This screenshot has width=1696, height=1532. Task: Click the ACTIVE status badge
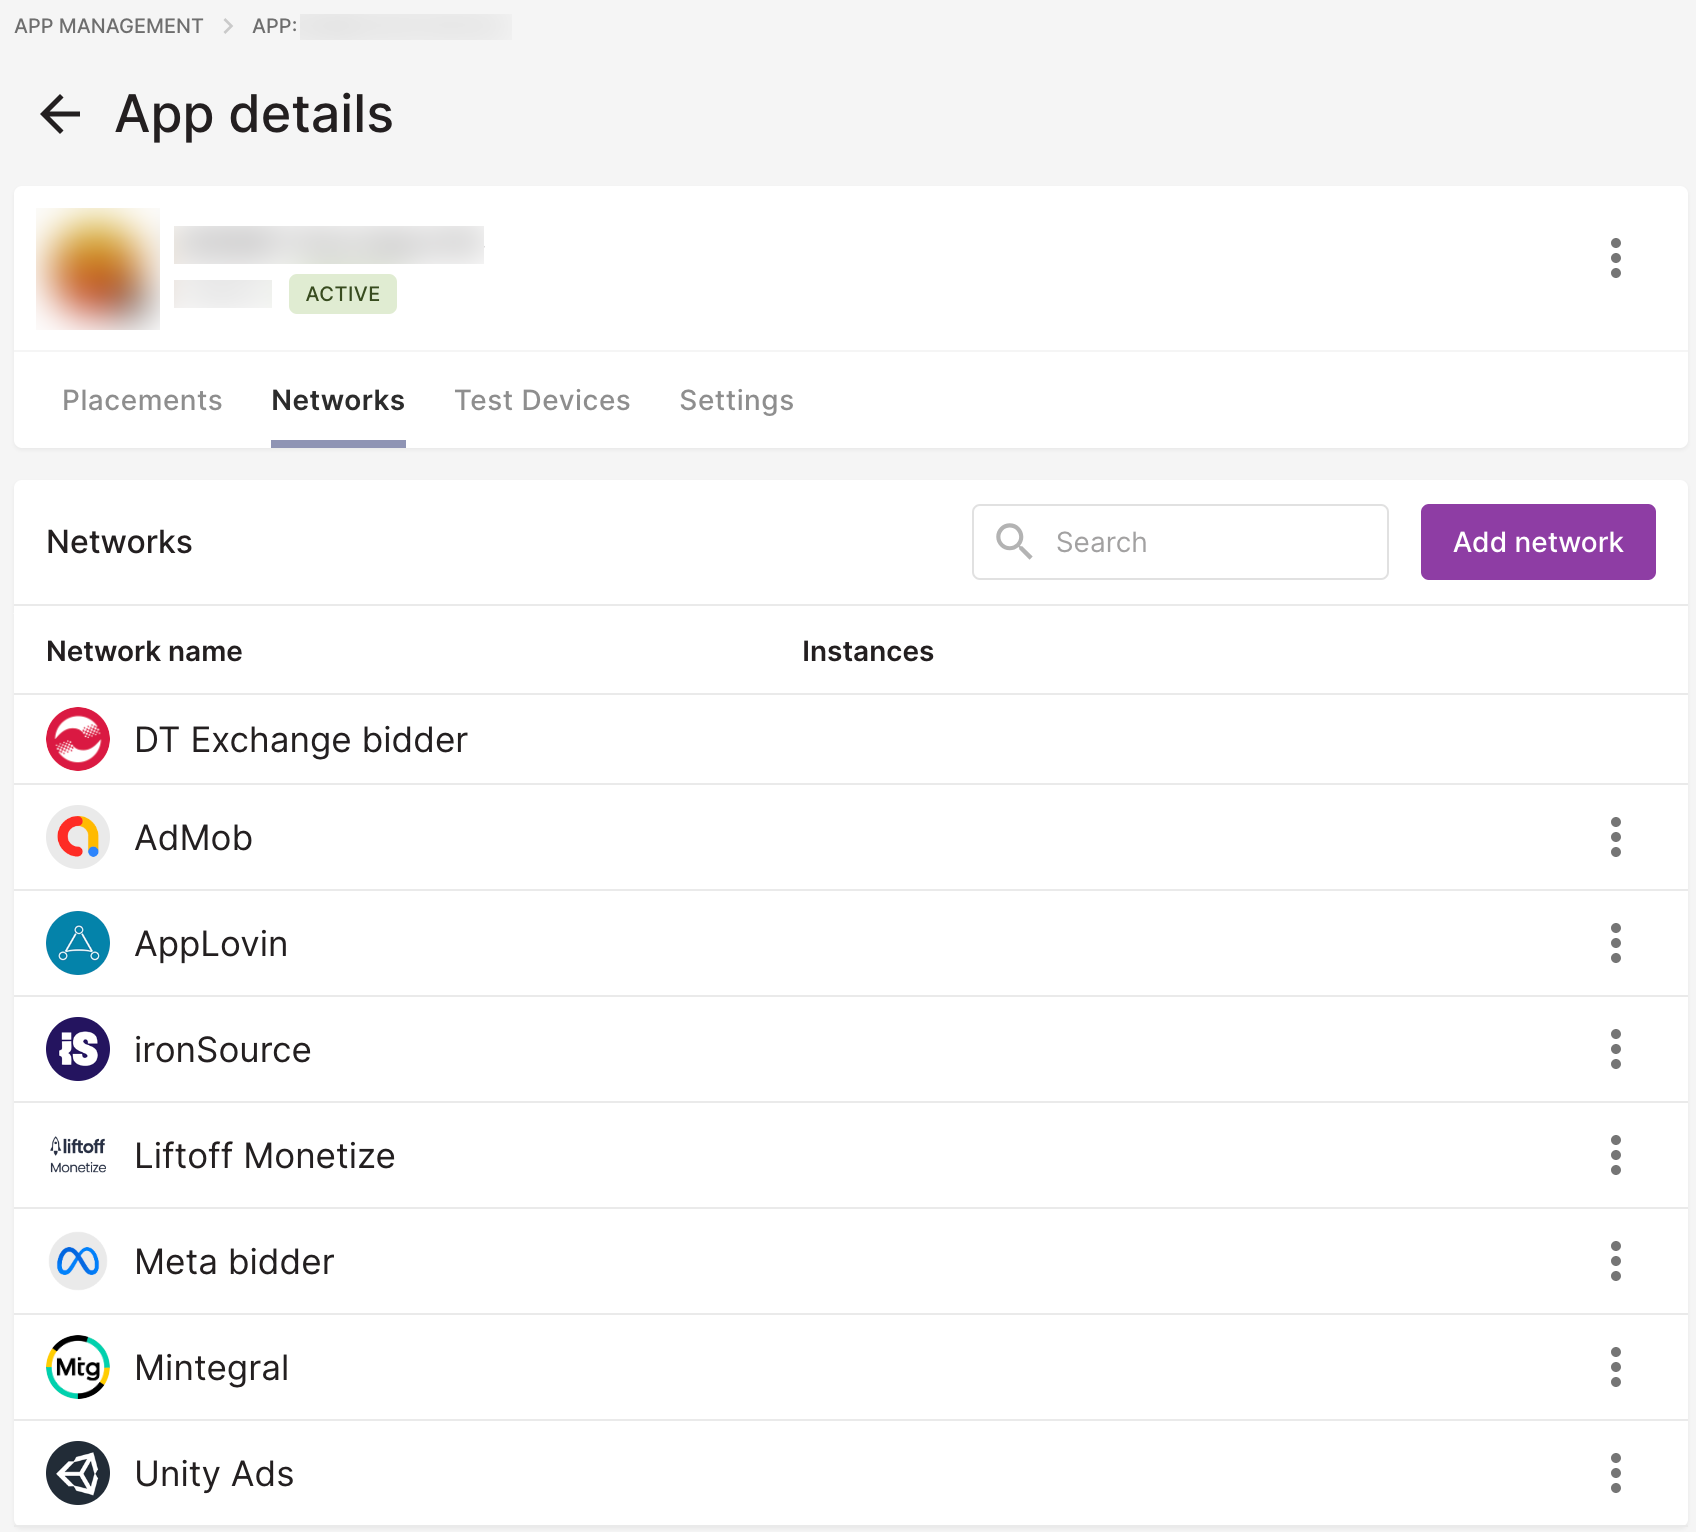pyautogui.click(x=343, y=294)
